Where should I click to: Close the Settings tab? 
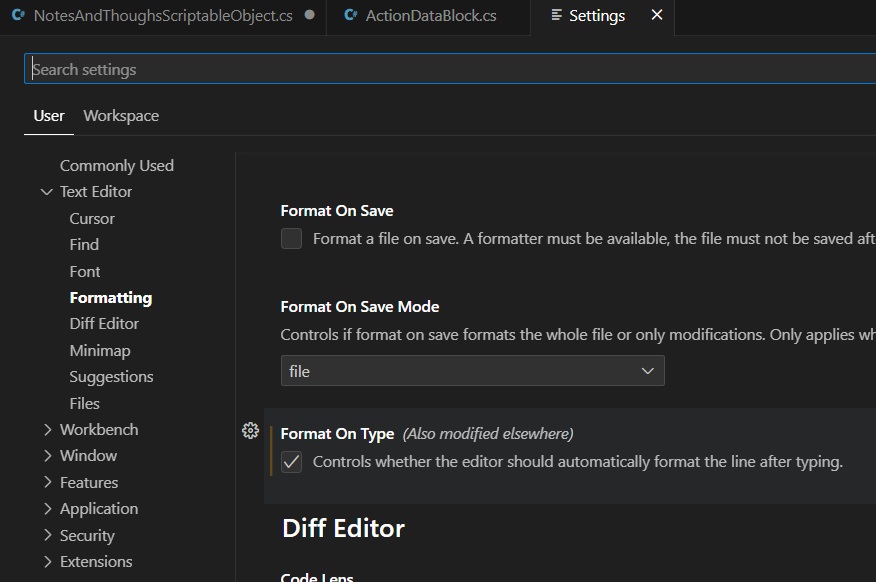pos(657,15)
